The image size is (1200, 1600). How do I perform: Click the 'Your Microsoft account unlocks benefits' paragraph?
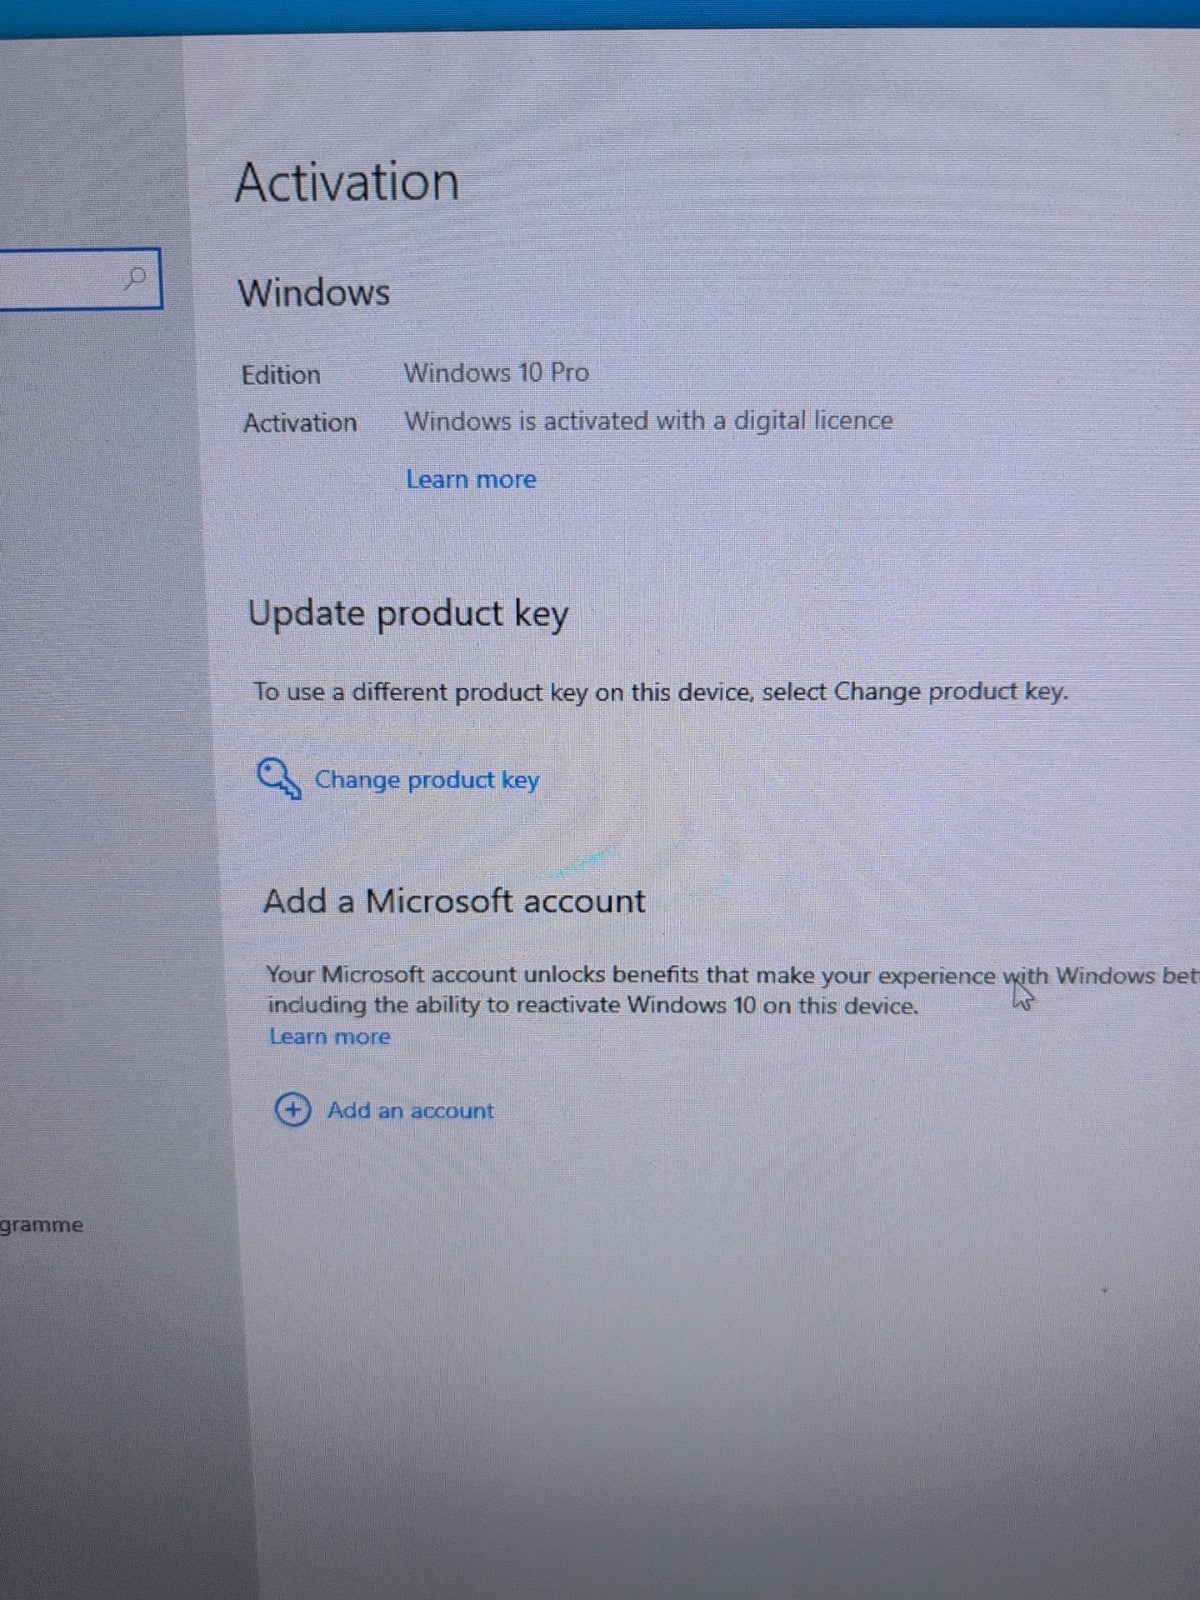pyautogui.click(x=731, y=990)
